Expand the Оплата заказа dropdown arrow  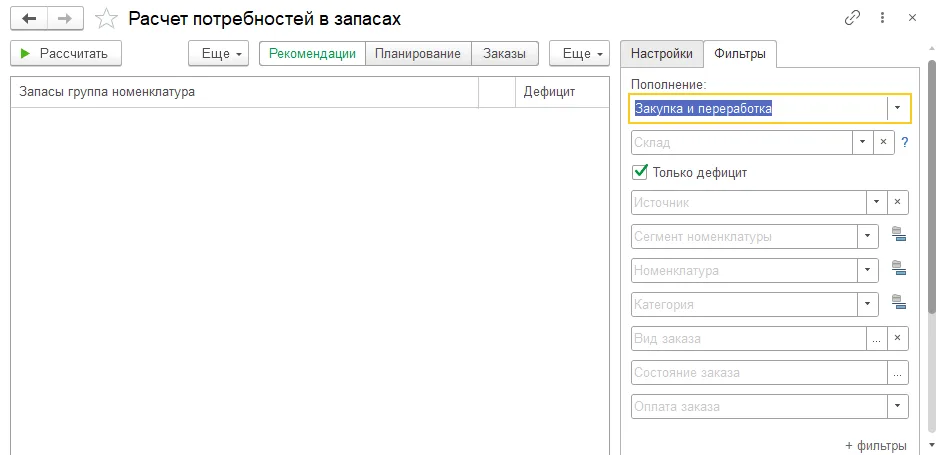(898, 407)
